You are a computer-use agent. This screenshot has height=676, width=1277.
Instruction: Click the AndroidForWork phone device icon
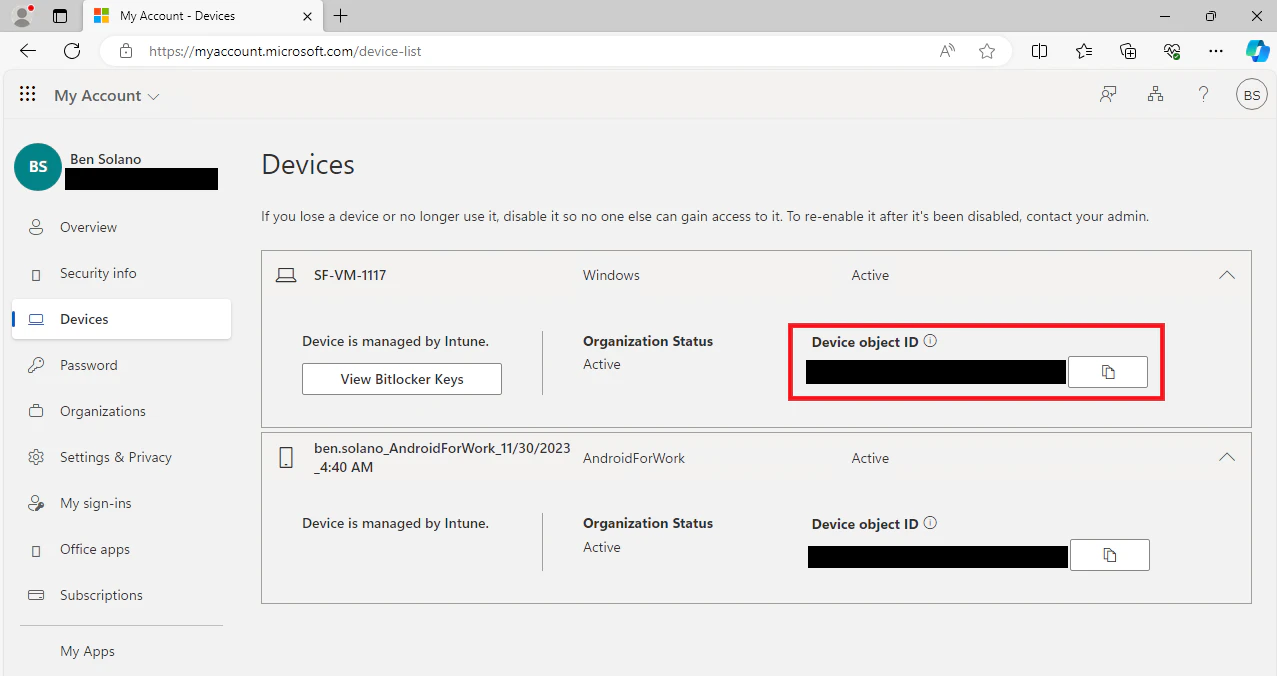286,458
